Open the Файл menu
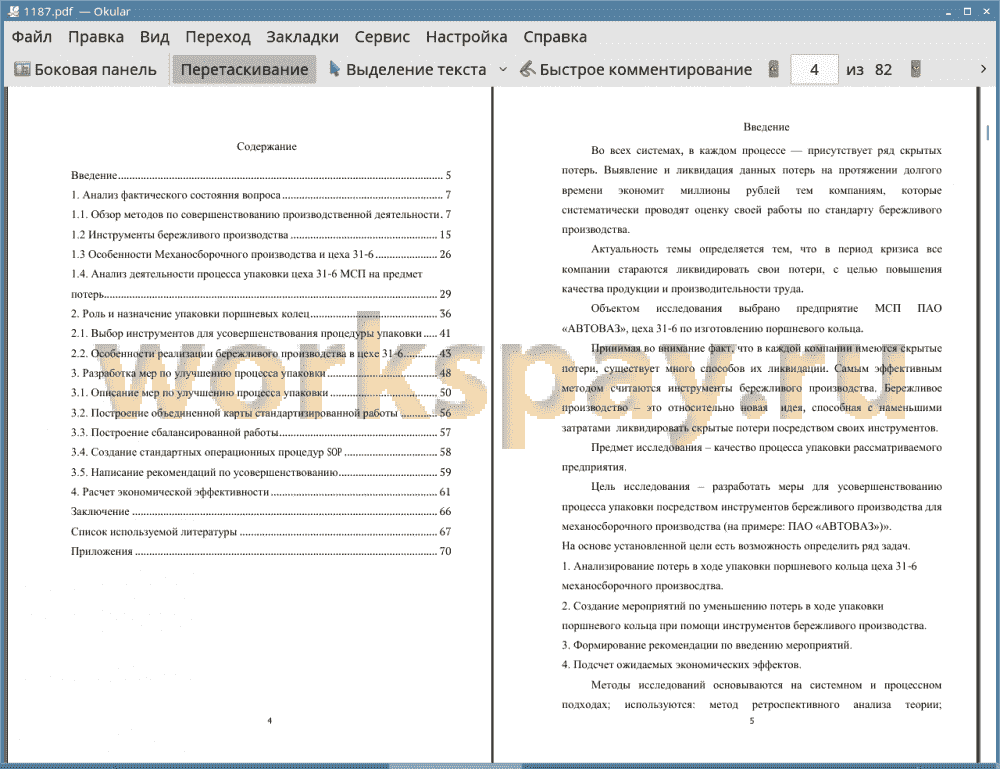This screenshot has width=1000, height=769. coord(32,37)
